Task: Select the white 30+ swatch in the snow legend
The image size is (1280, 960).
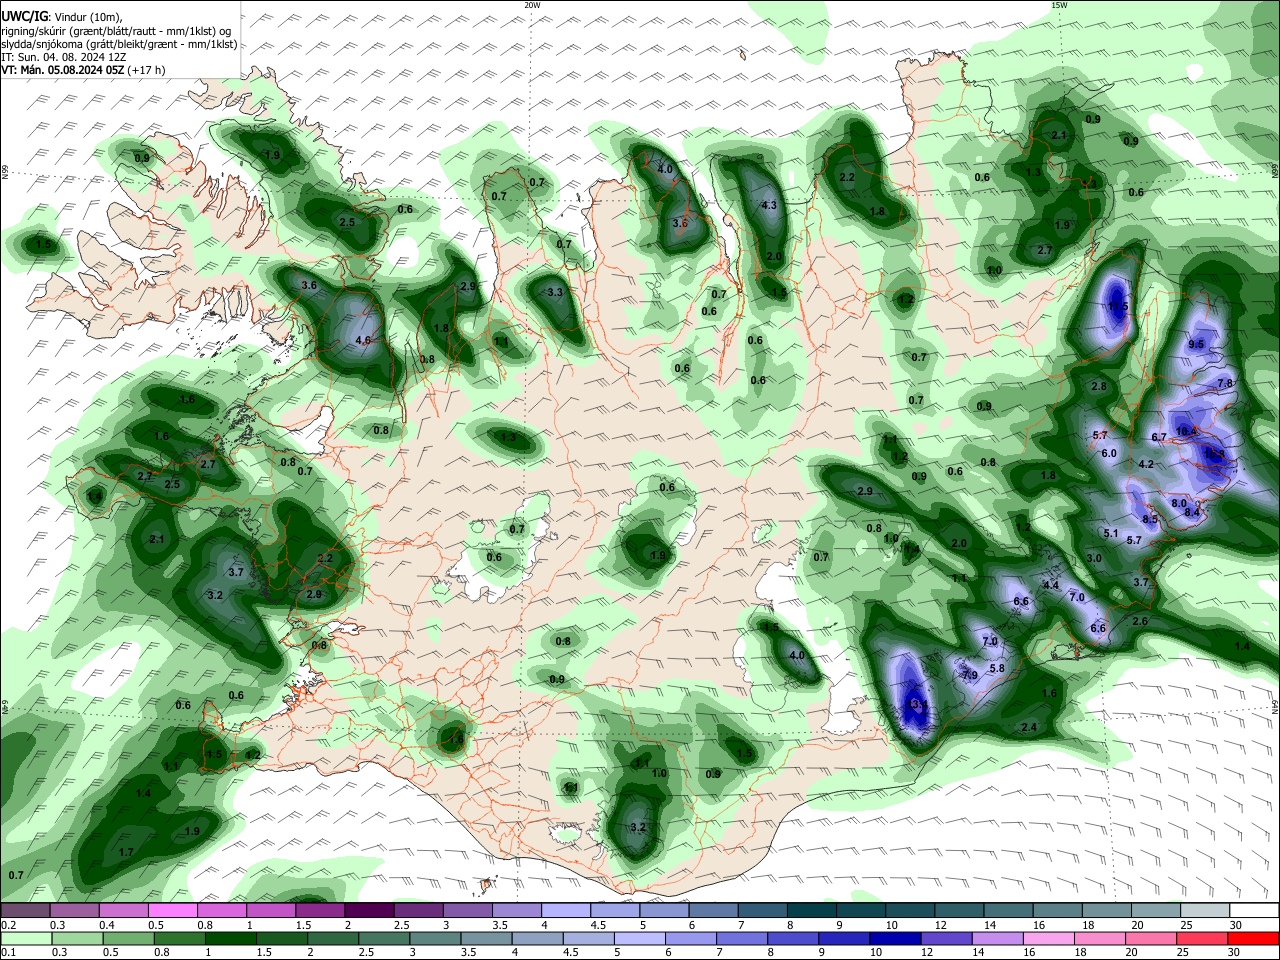Action: coord(1255,911)
